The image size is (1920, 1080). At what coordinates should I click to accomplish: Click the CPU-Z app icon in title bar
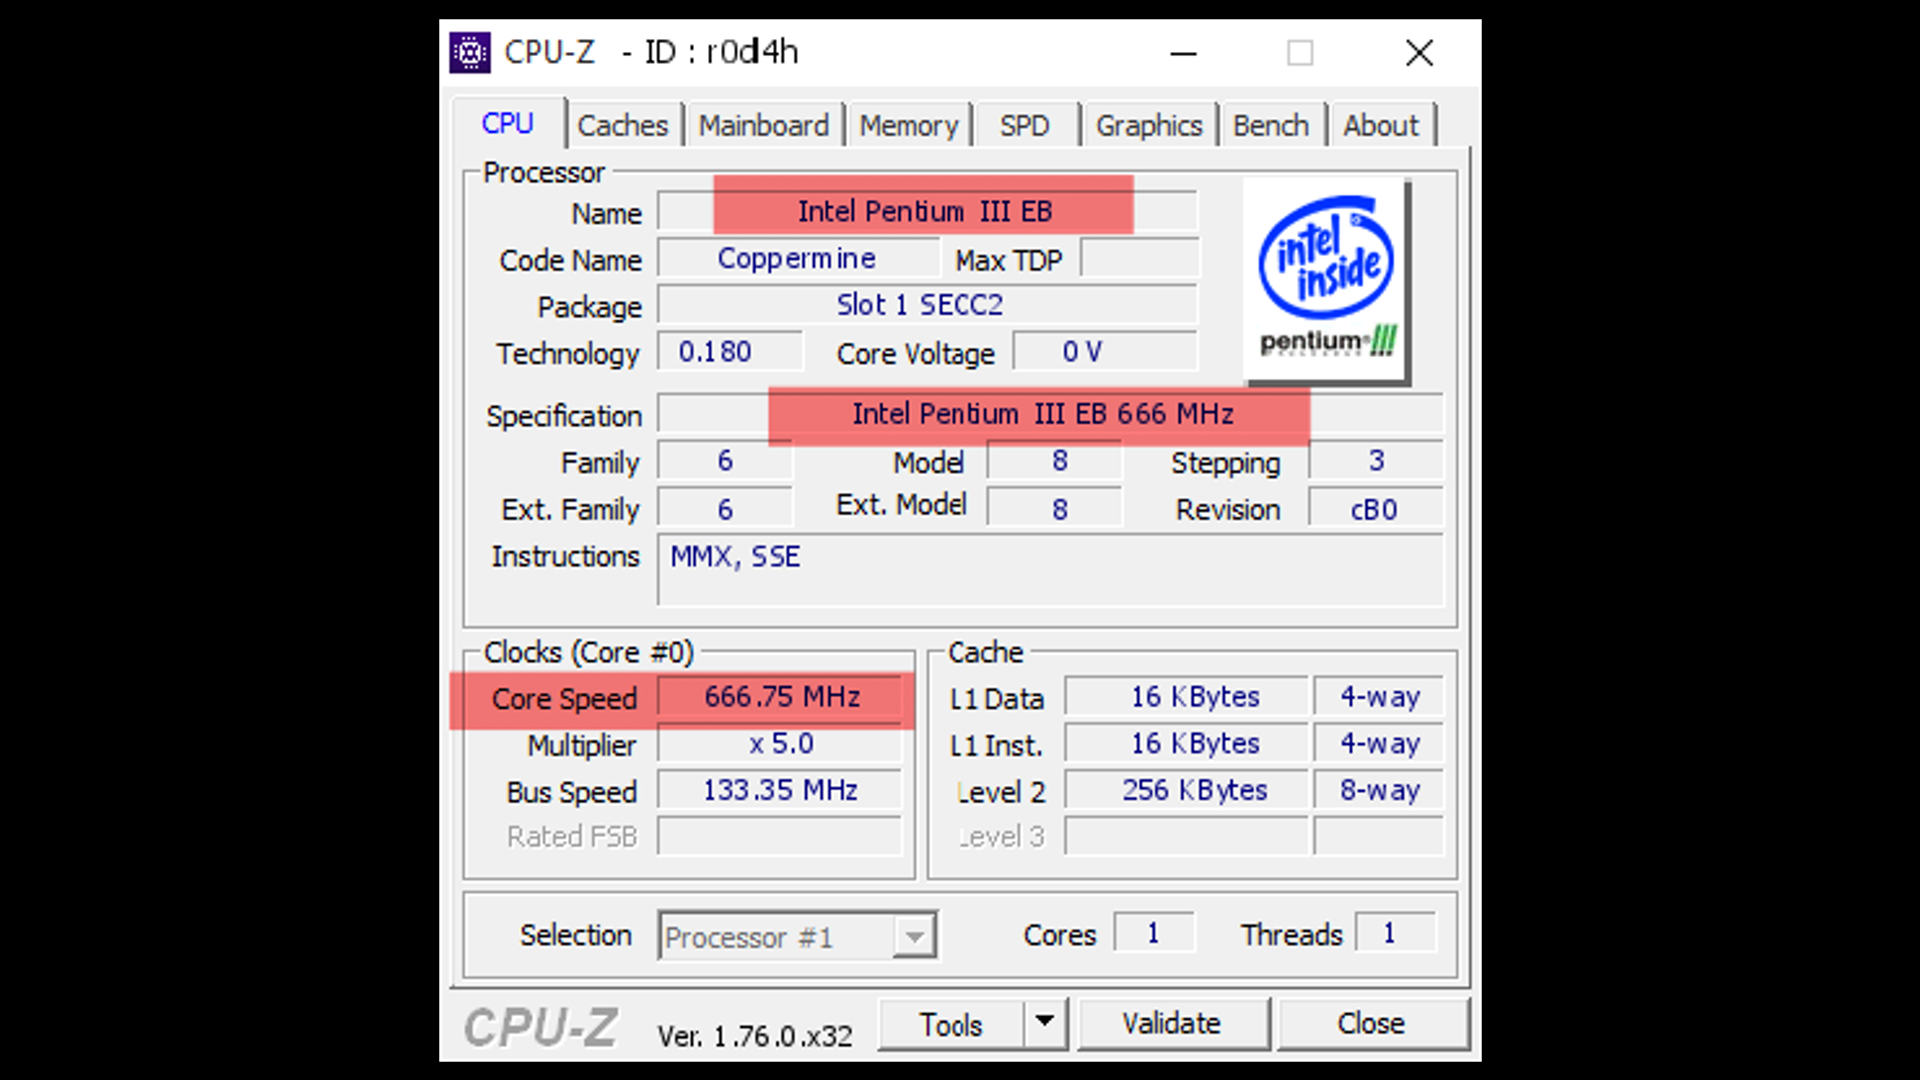click(x=469, y=52)
